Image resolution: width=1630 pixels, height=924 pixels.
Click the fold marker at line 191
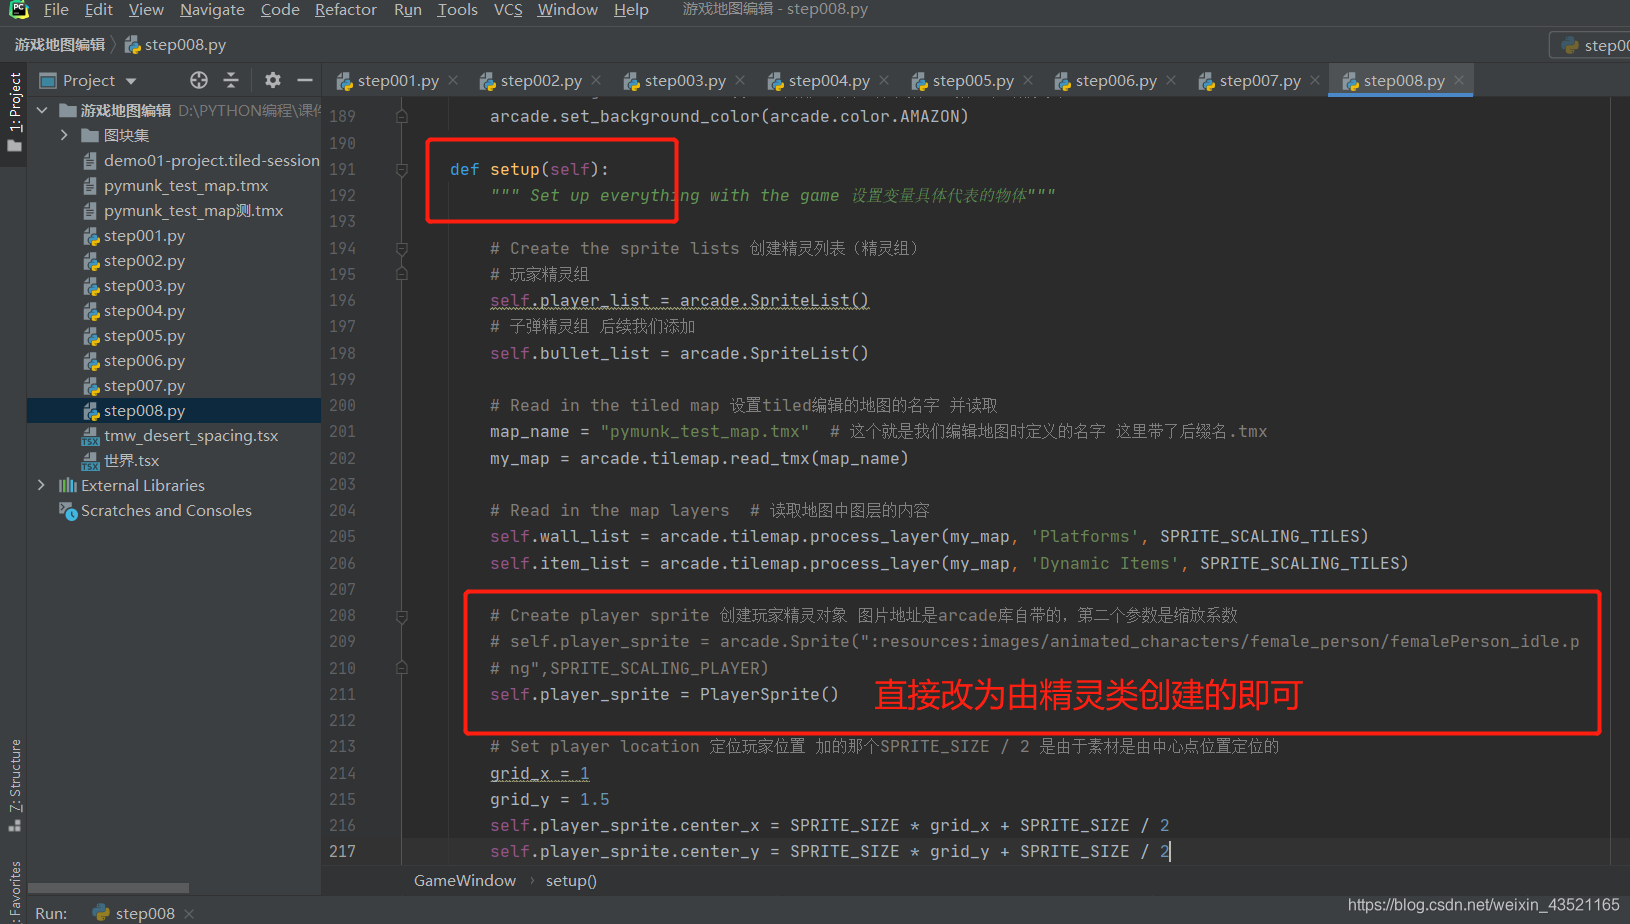402,170
